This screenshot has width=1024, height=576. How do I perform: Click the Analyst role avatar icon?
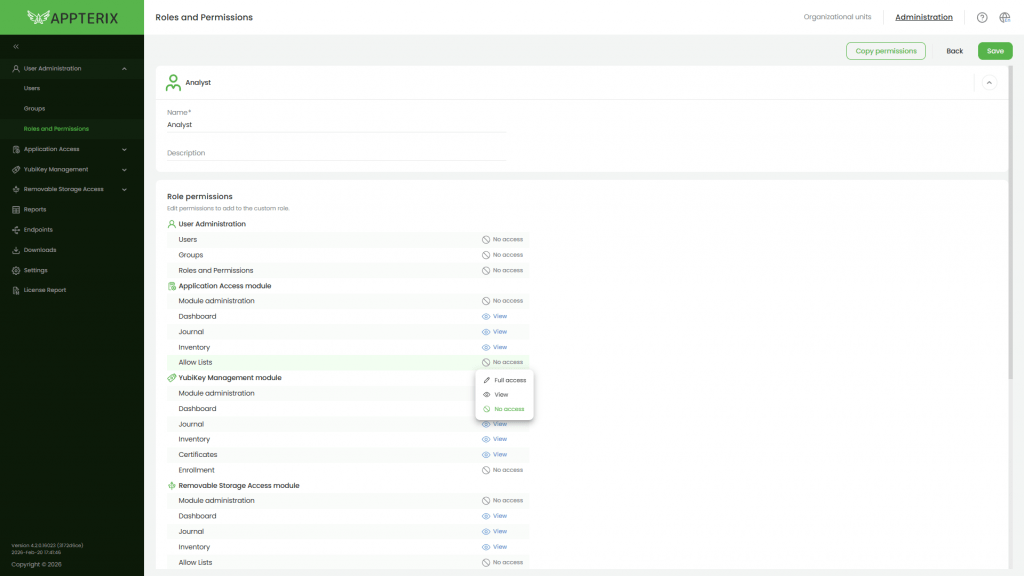coord(172,81)
